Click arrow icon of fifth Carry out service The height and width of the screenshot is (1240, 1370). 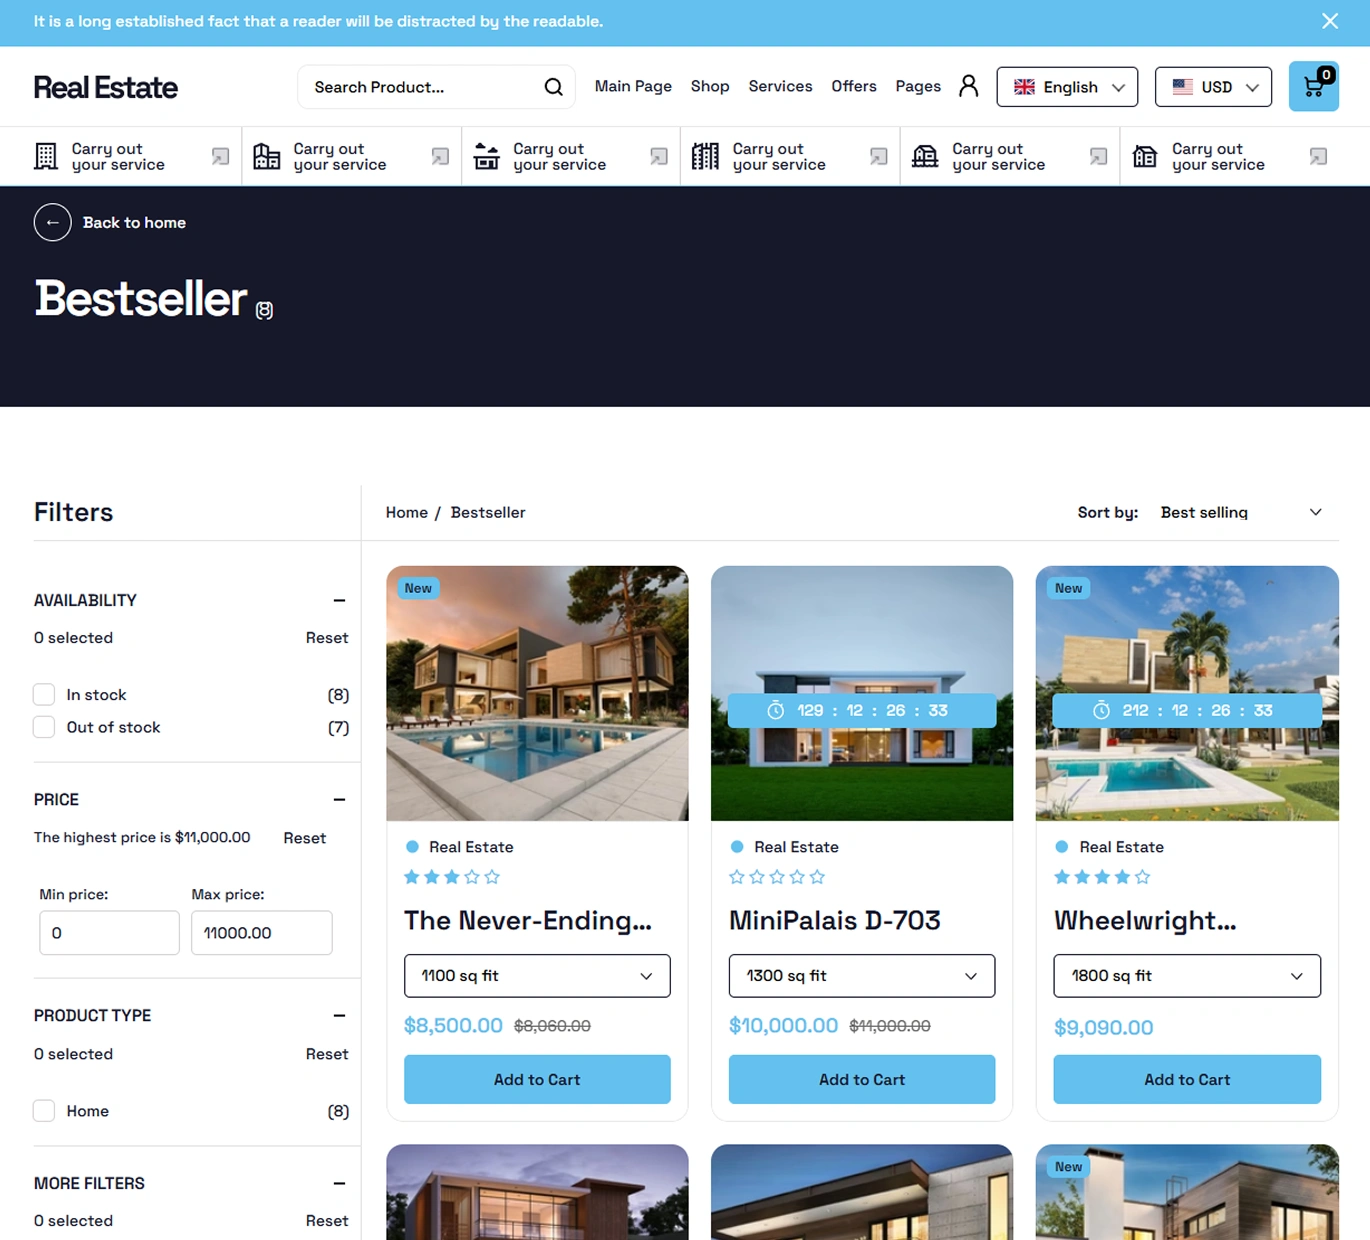pos(1098,156)
